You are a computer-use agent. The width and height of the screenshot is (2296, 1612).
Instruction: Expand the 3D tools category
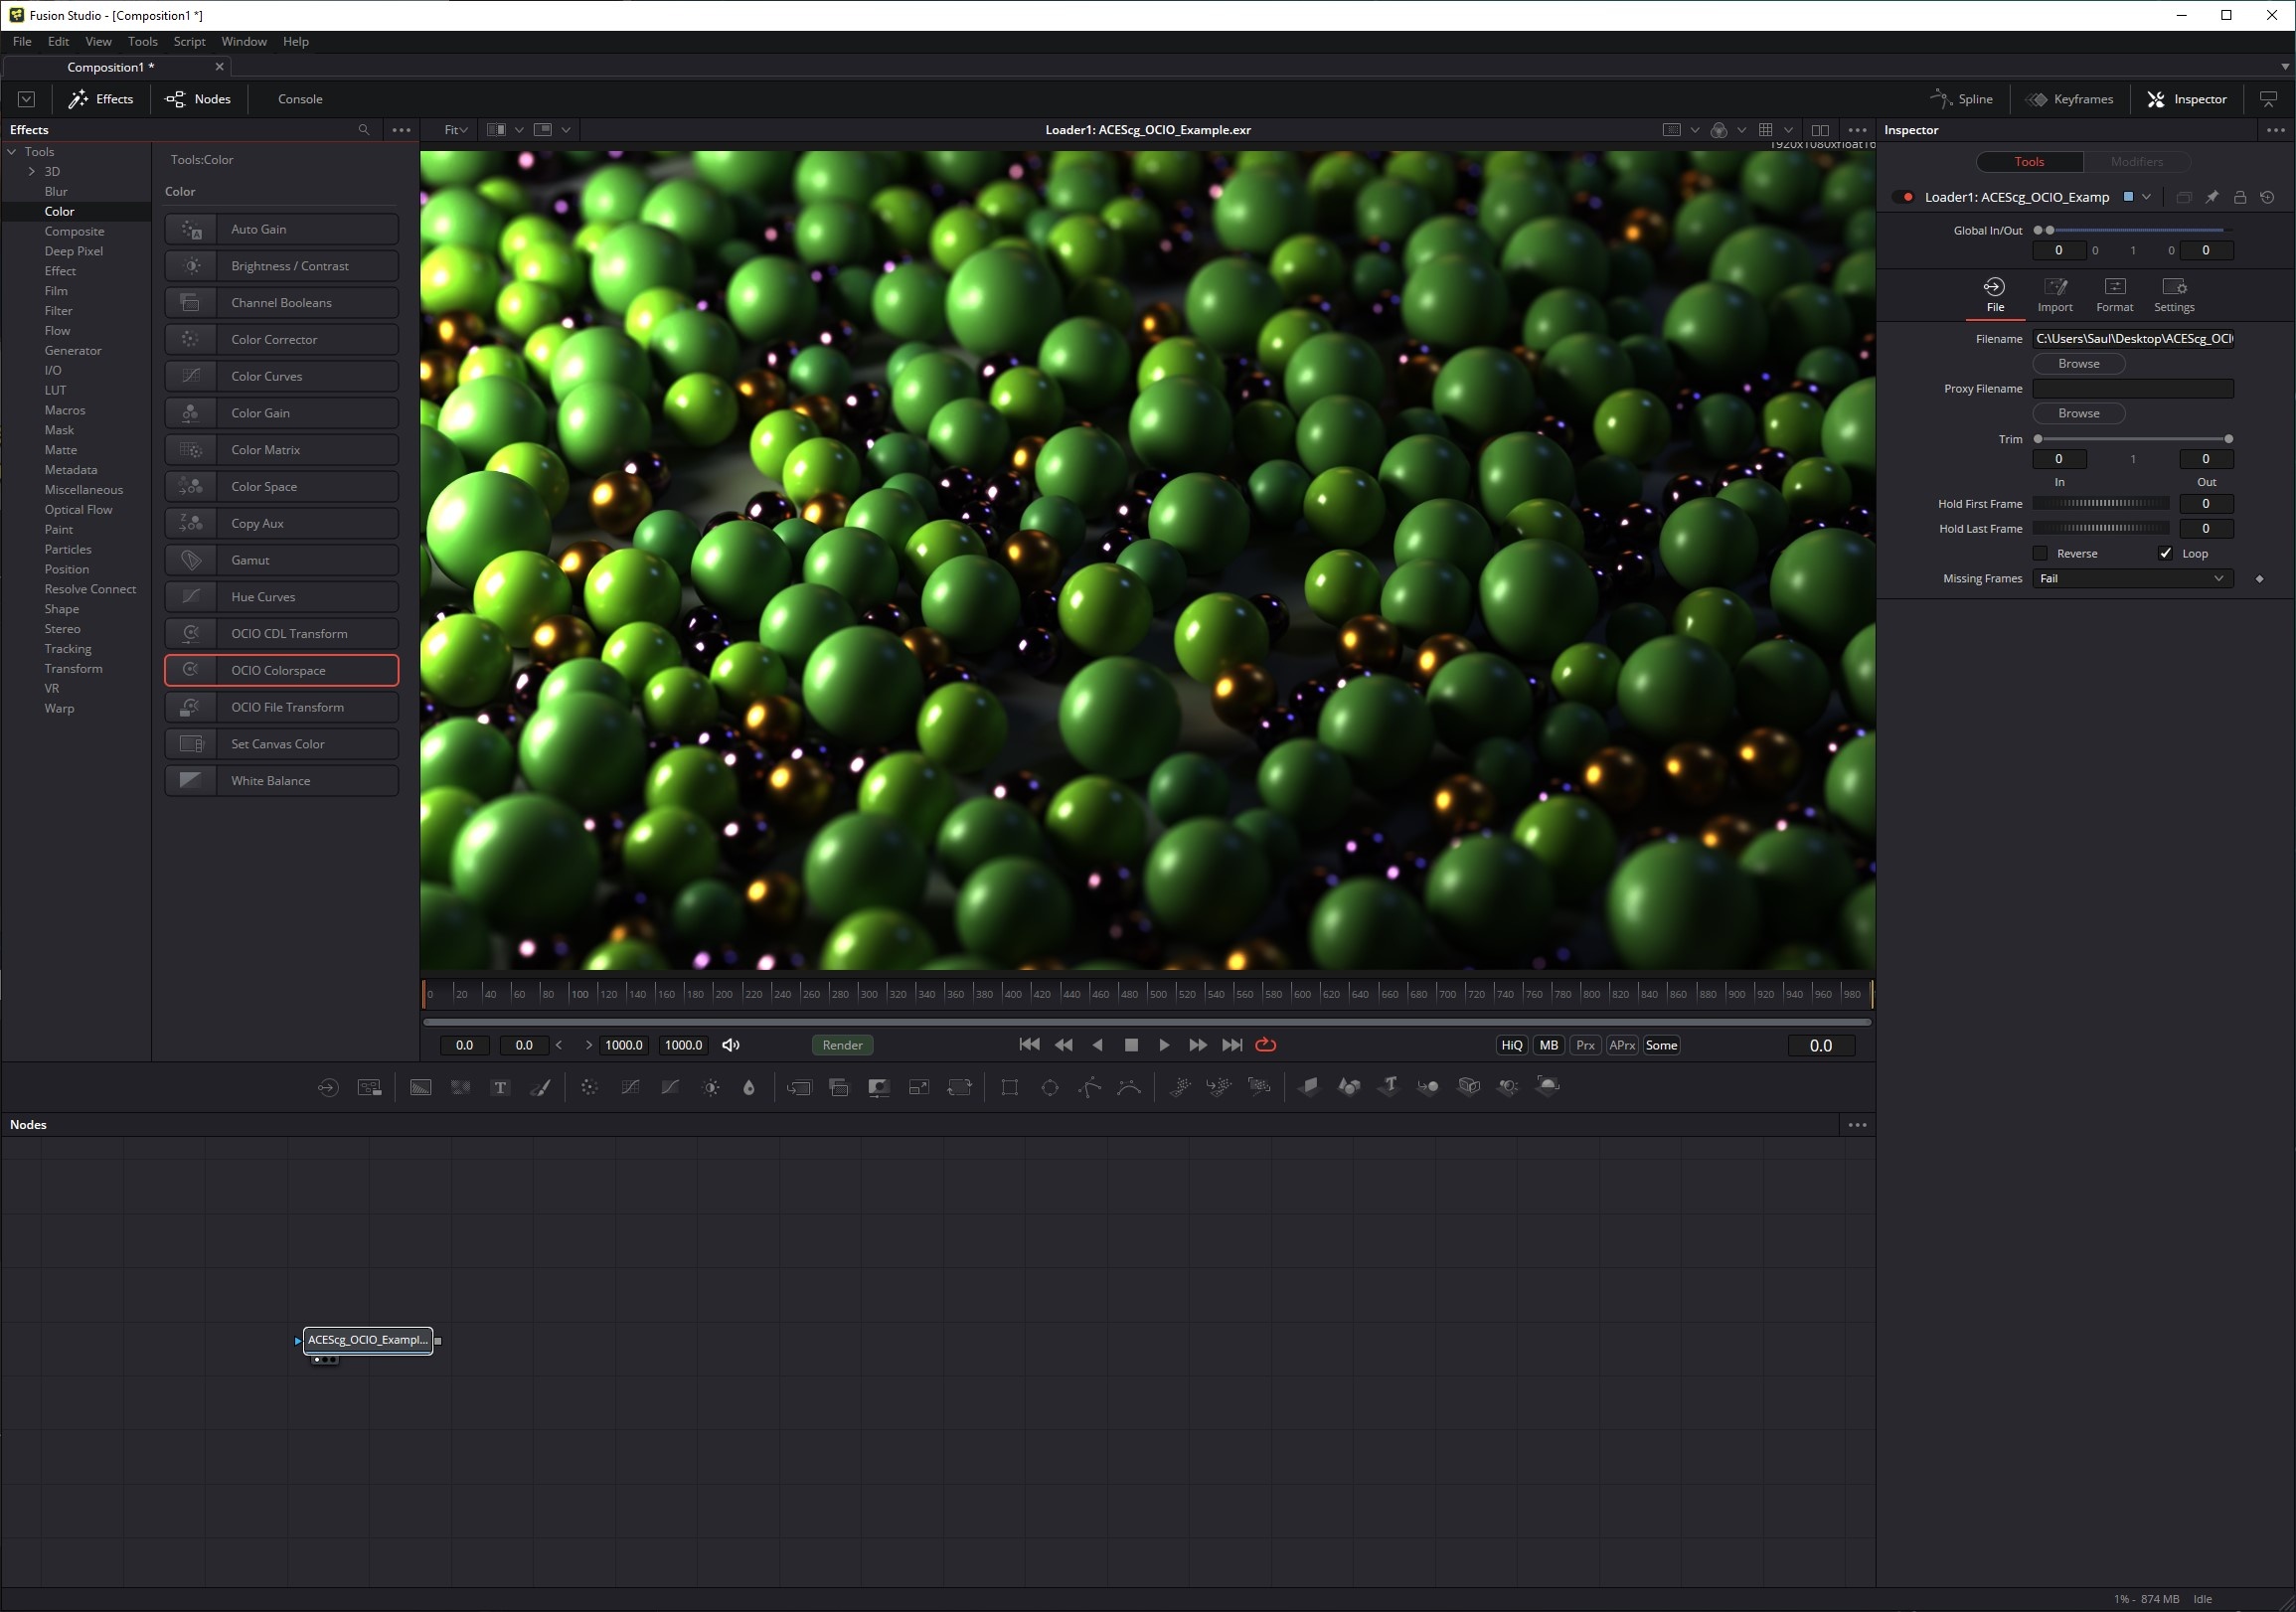coord(32,171)
